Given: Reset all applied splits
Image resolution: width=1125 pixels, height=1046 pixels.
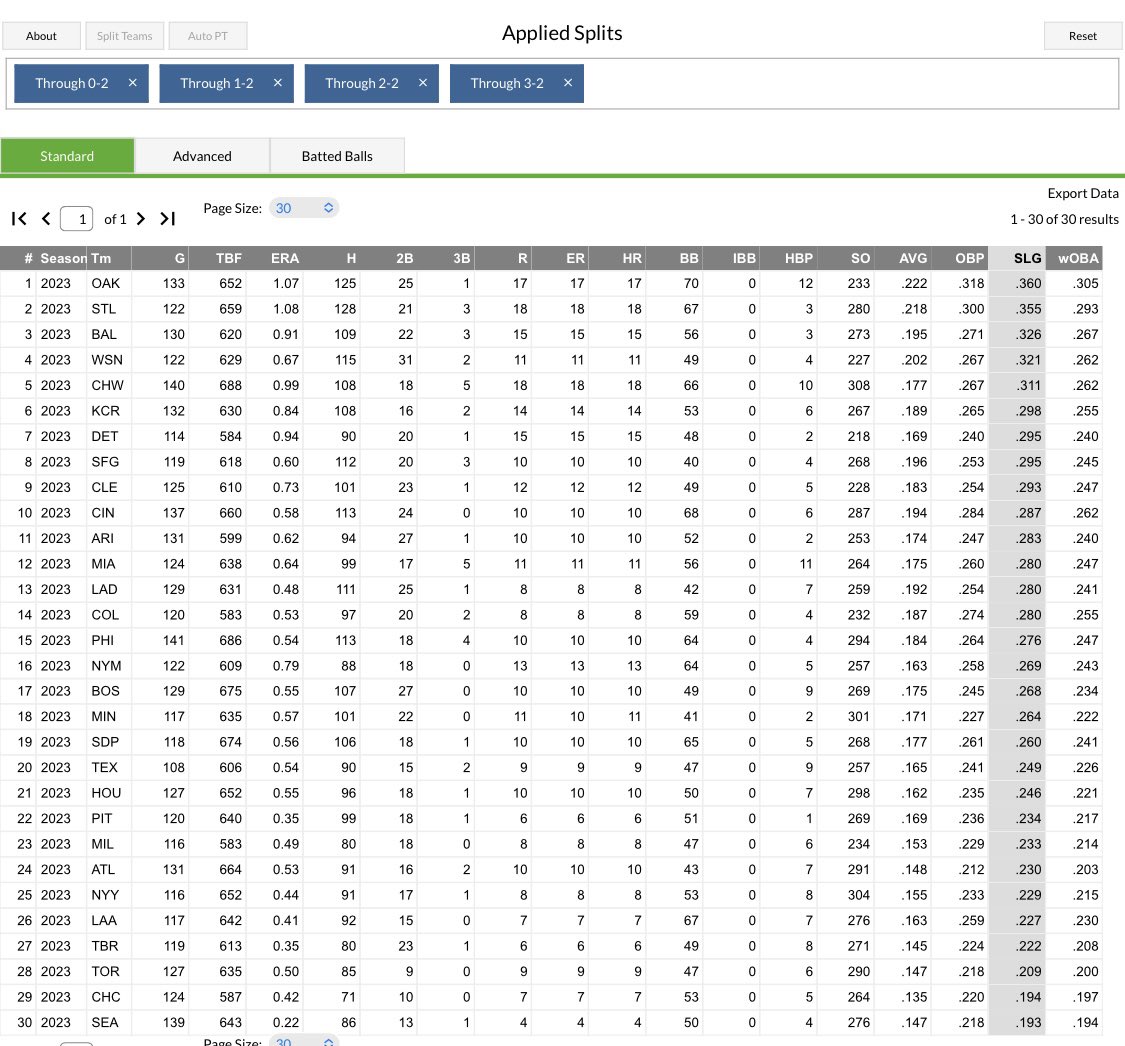Looking at the screenshot, I should pyautogui.click(x=1083, y=36).
